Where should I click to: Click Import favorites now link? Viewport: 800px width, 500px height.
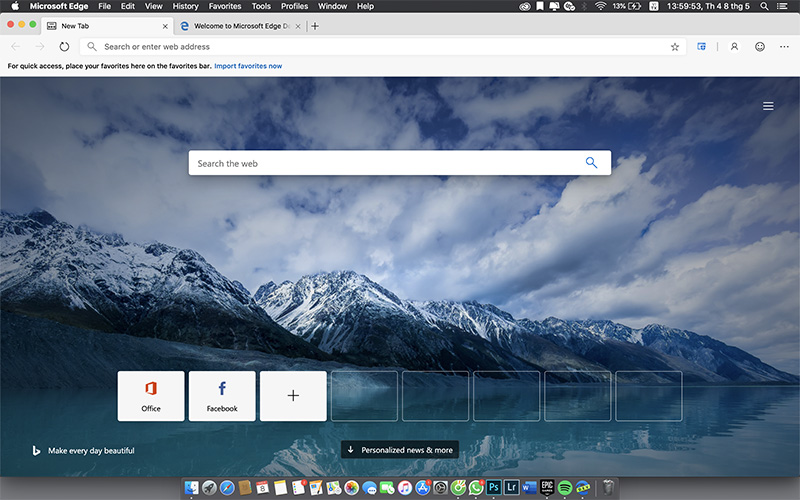click(x=246, y=66)
